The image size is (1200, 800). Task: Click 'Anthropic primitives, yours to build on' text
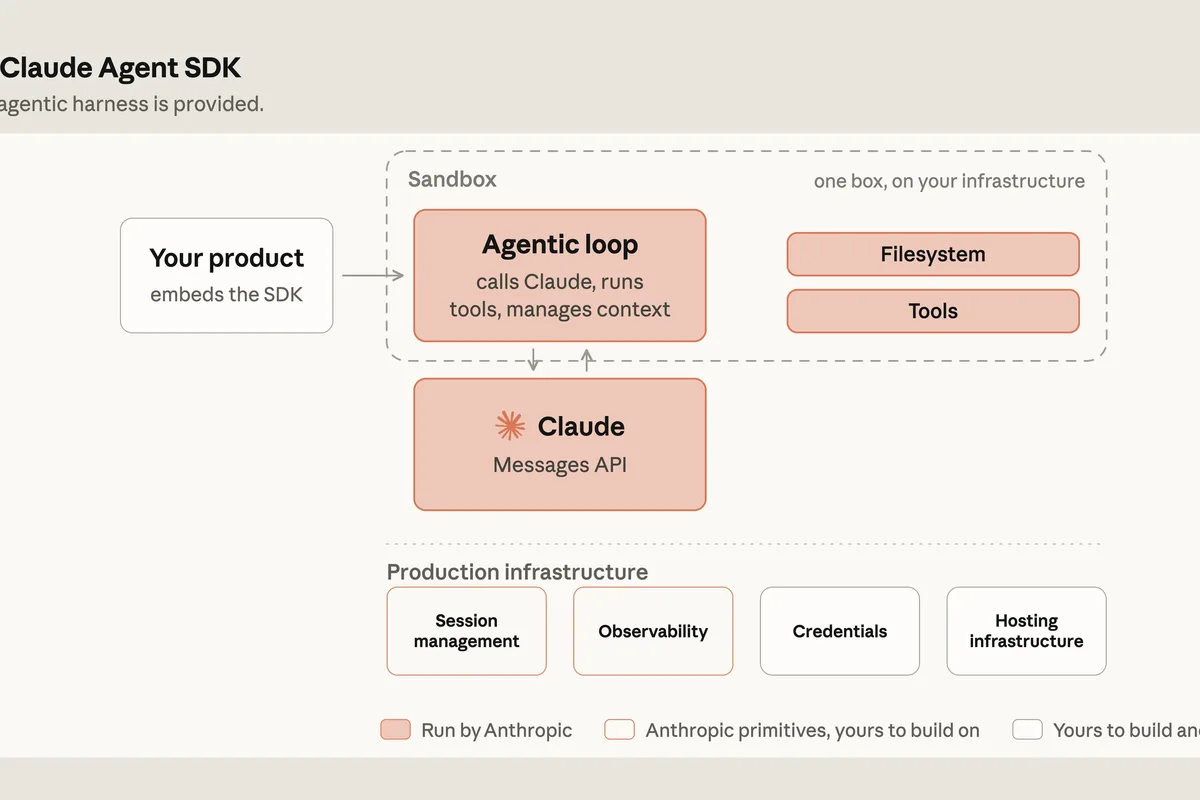[x=813, y=730]
